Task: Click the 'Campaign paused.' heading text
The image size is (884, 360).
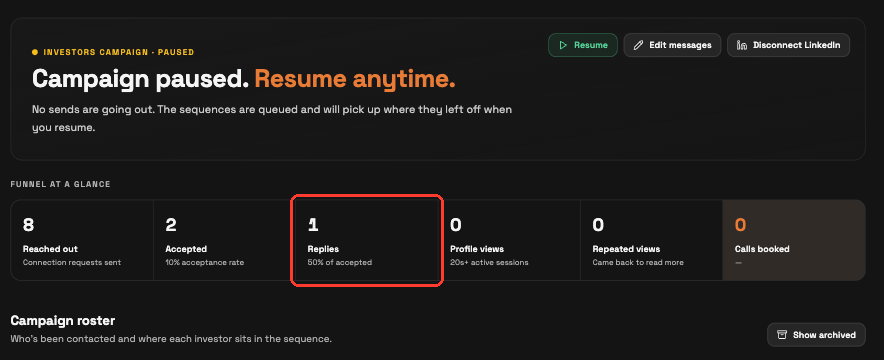Action: (140, 80)
